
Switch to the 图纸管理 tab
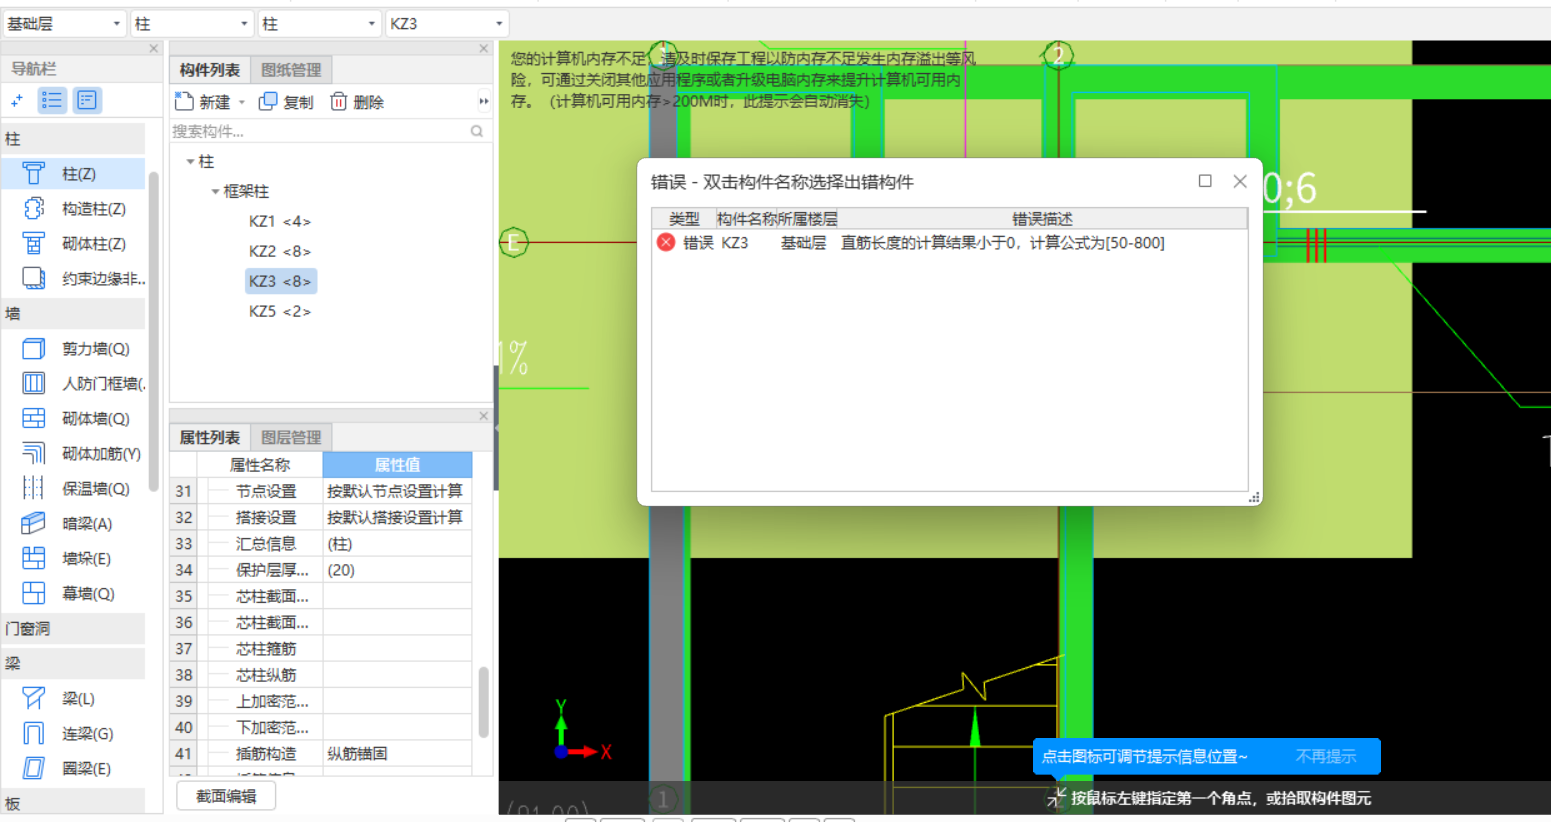pos(291,70)
